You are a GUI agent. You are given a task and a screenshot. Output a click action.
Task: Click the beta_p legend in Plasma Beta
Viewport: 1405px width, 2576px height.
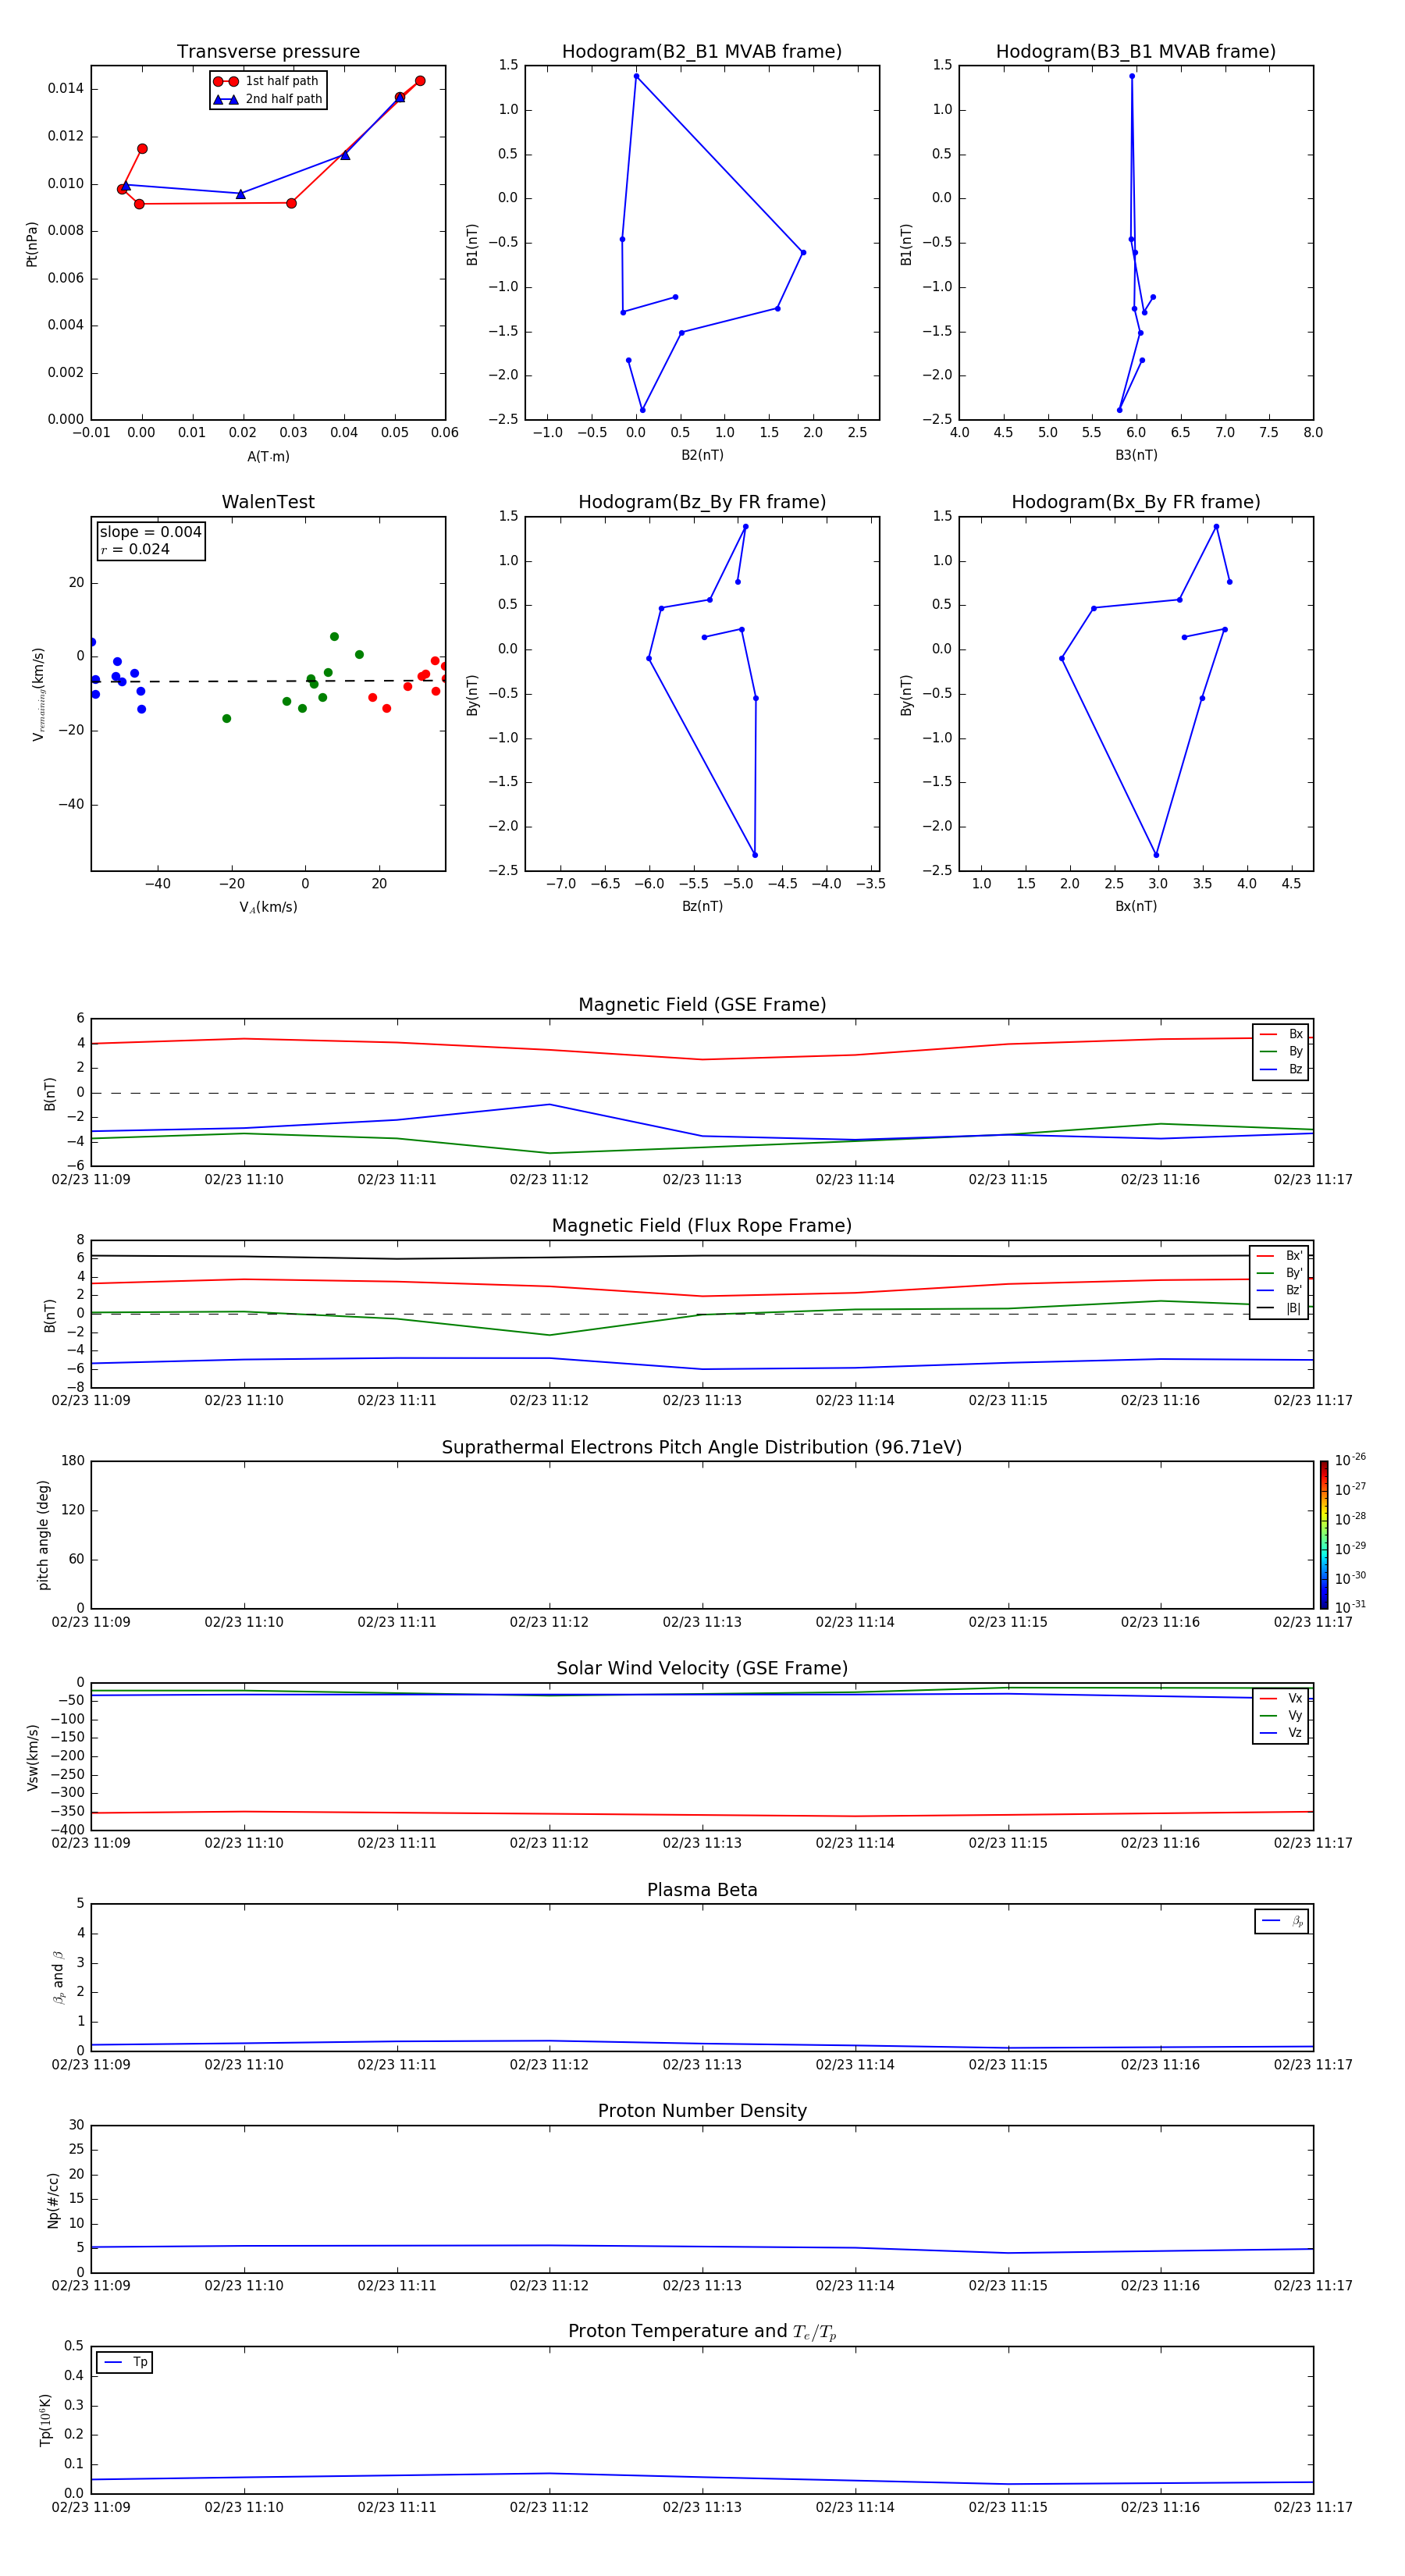point(1282,1921)
